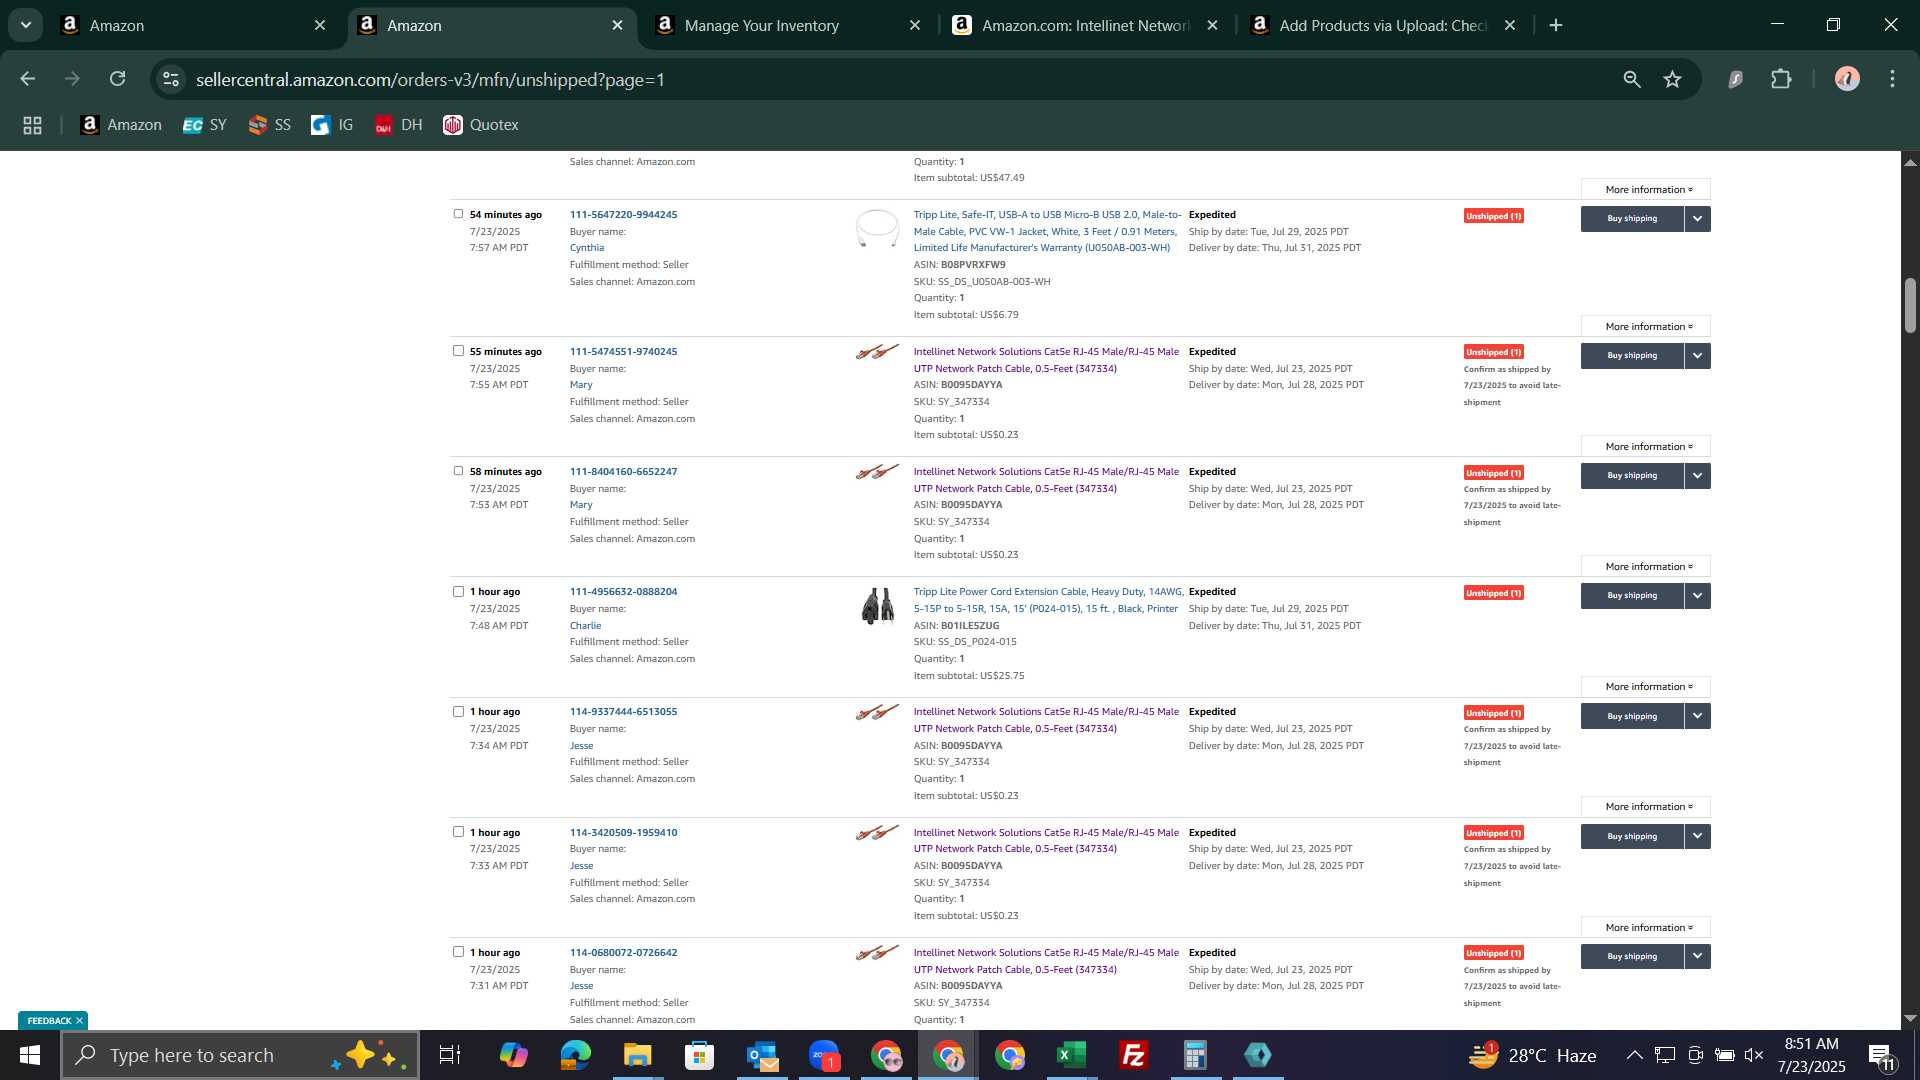Open Chrome profile avatar
Image resolution: width=1920 pixels, height=1080 pixels.
coord(1847,79)
